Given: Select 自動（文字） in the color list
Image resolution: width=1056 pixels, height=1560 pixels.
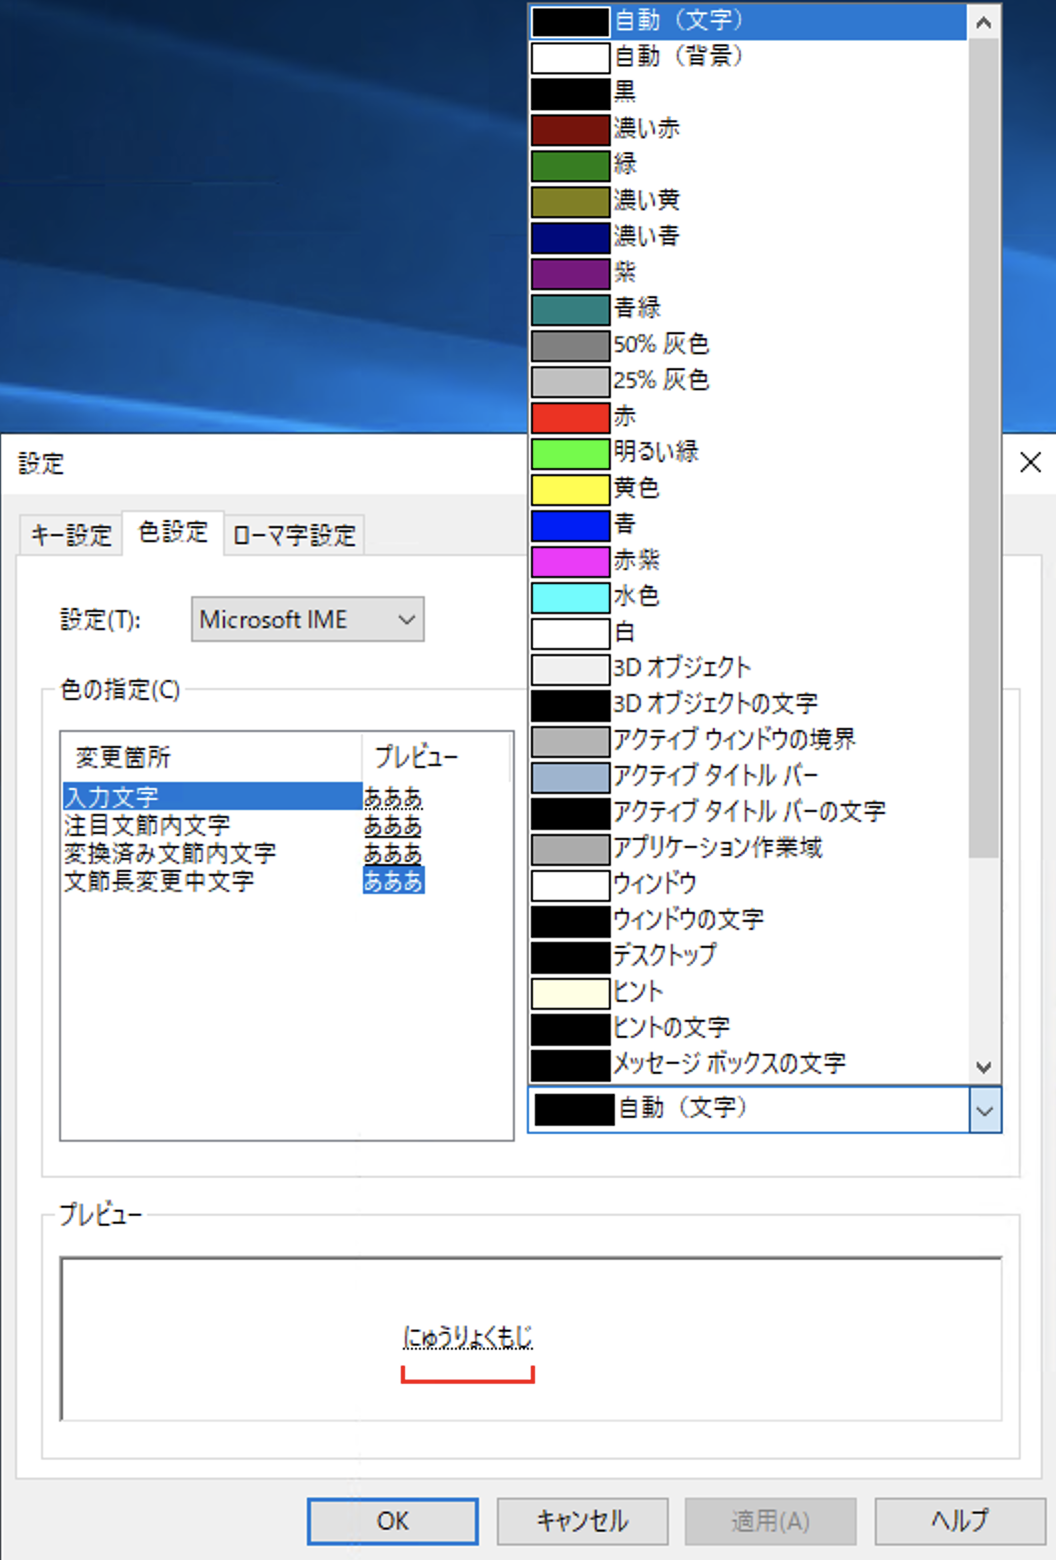Looking at the screenshot, I should [x=748, y=21].
